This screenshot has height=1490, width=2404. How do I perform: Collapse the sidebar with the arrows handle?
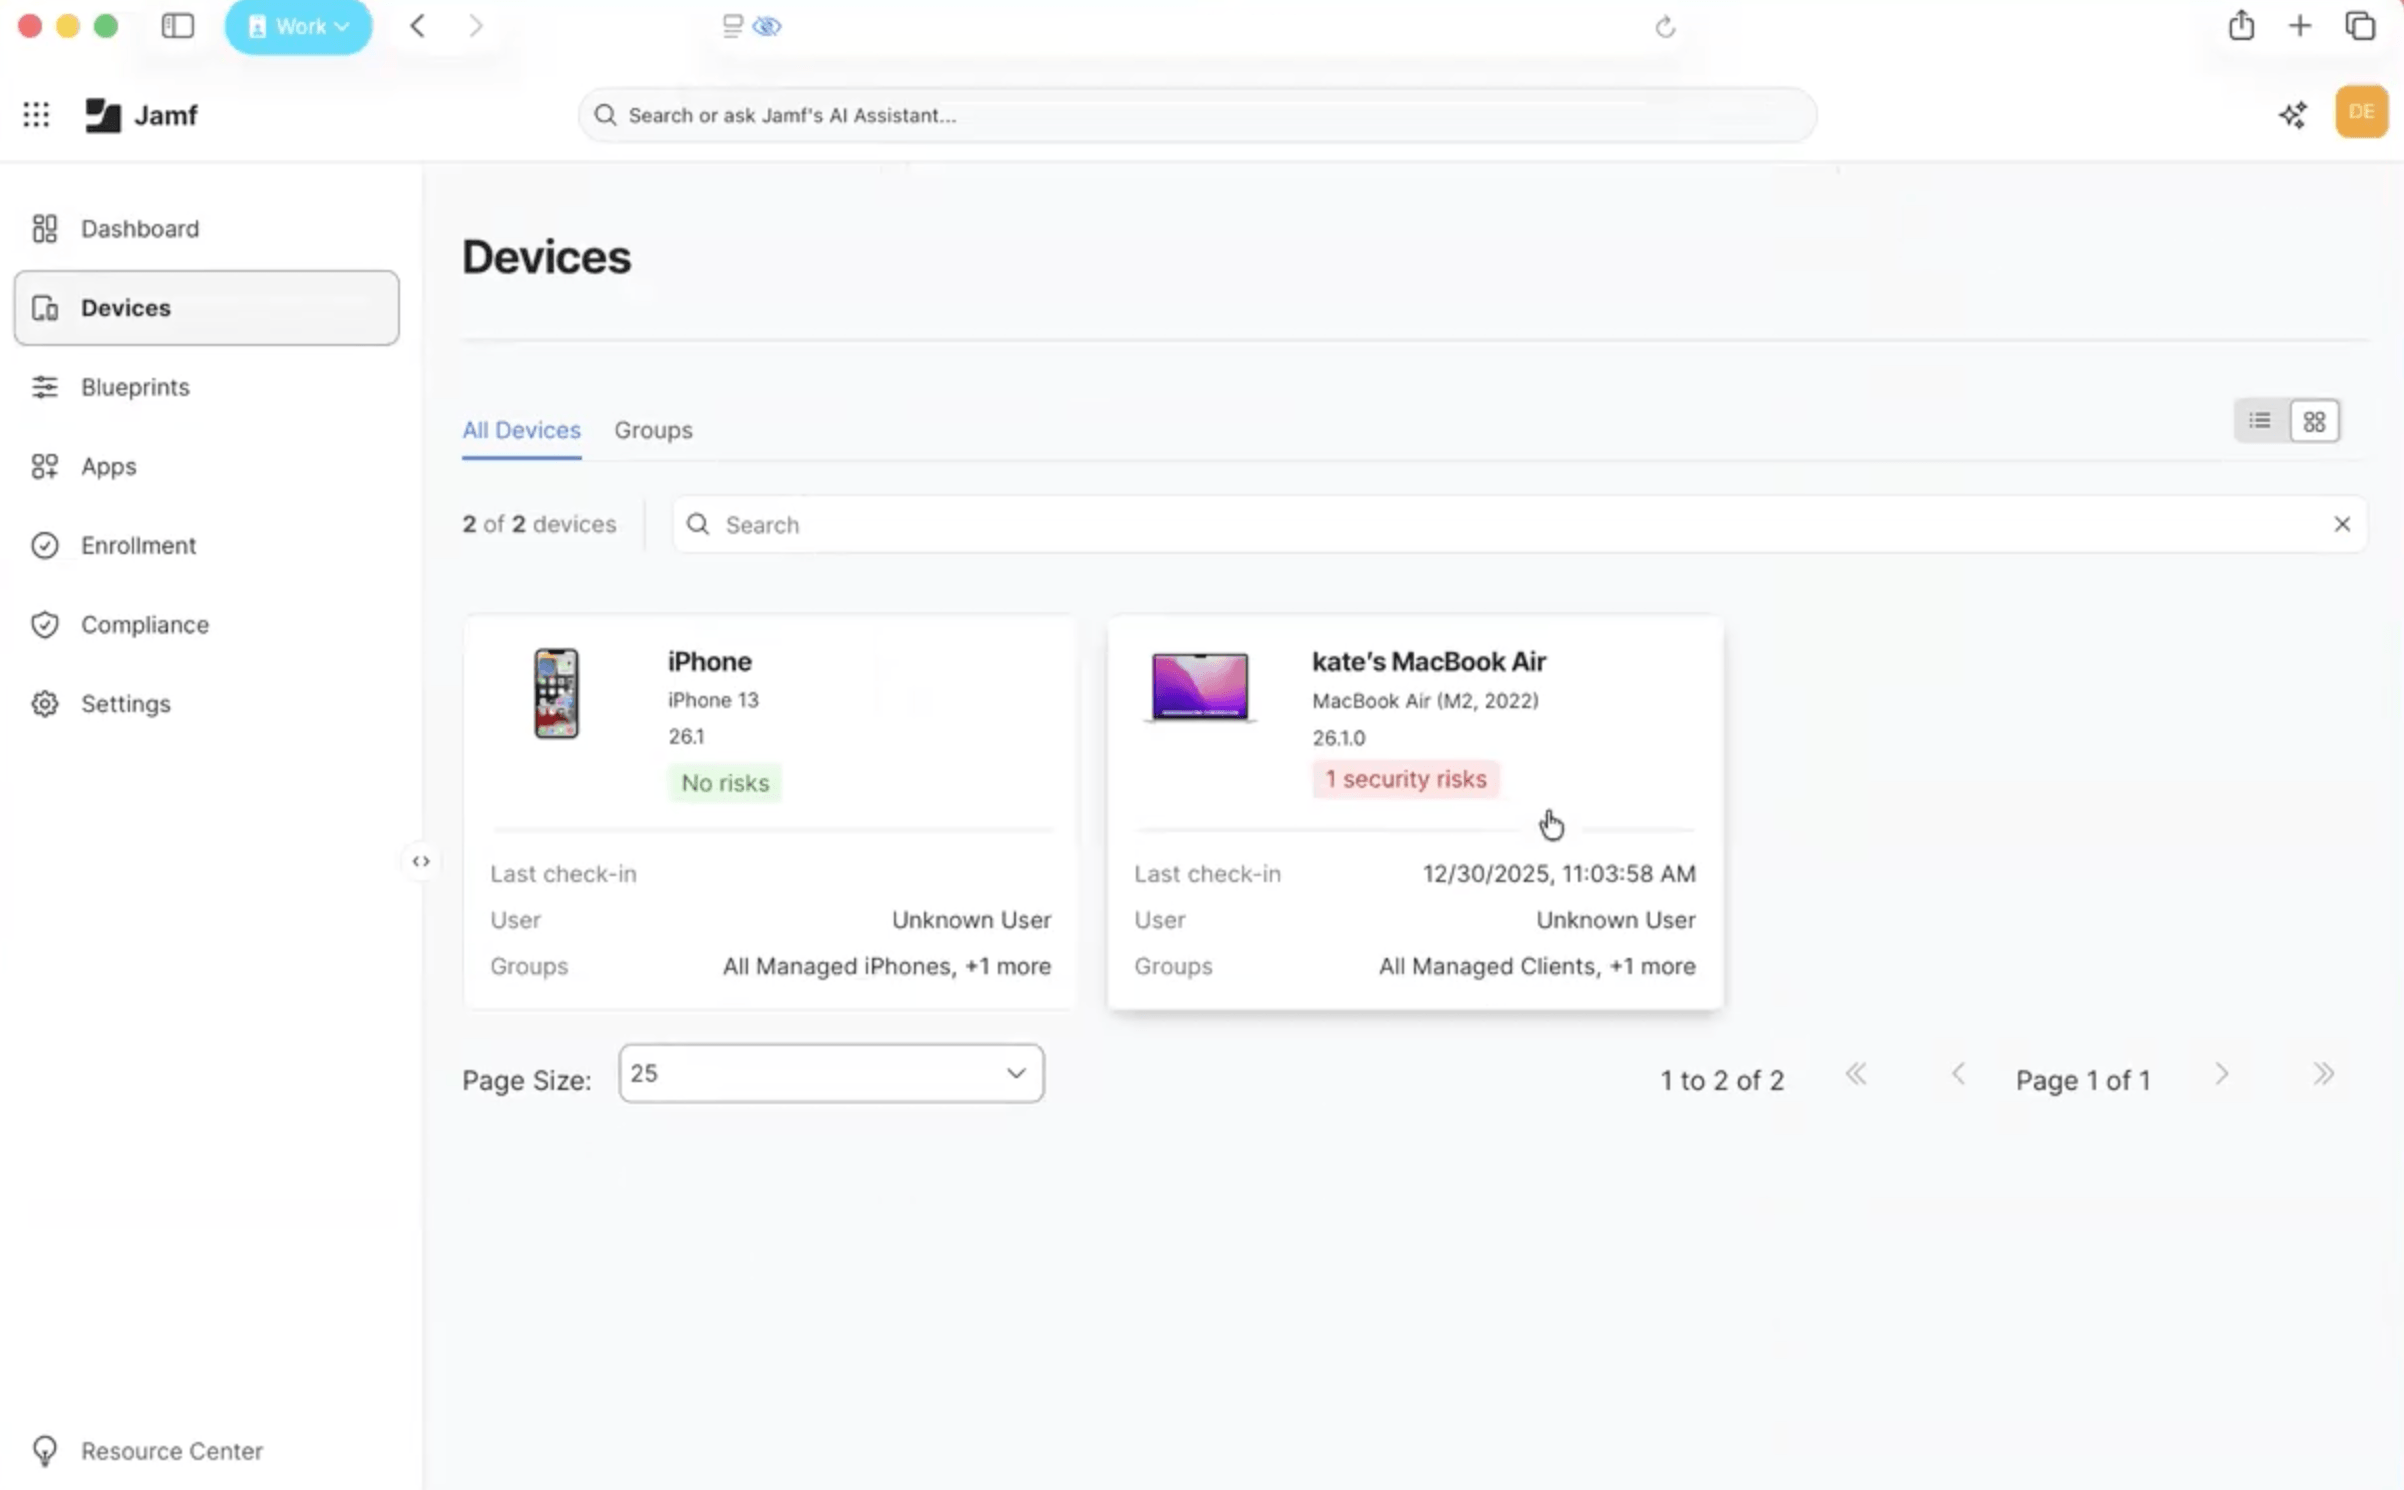(x=421, y=861)
